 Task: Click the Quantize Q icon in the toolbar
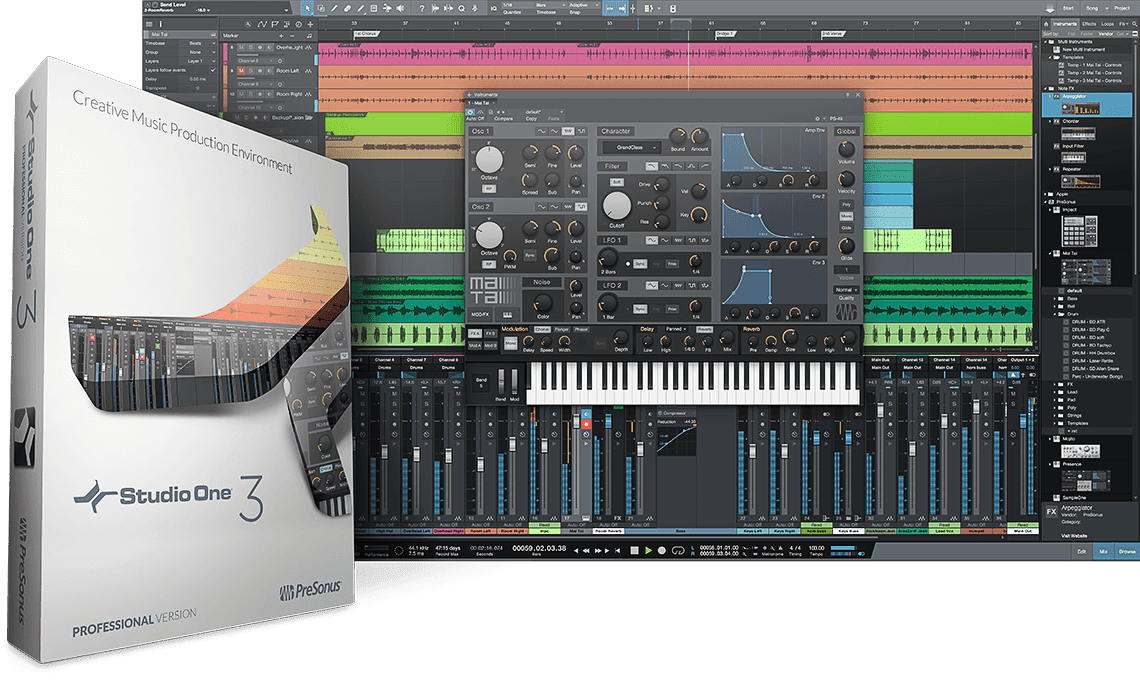(x=462, y=9)
